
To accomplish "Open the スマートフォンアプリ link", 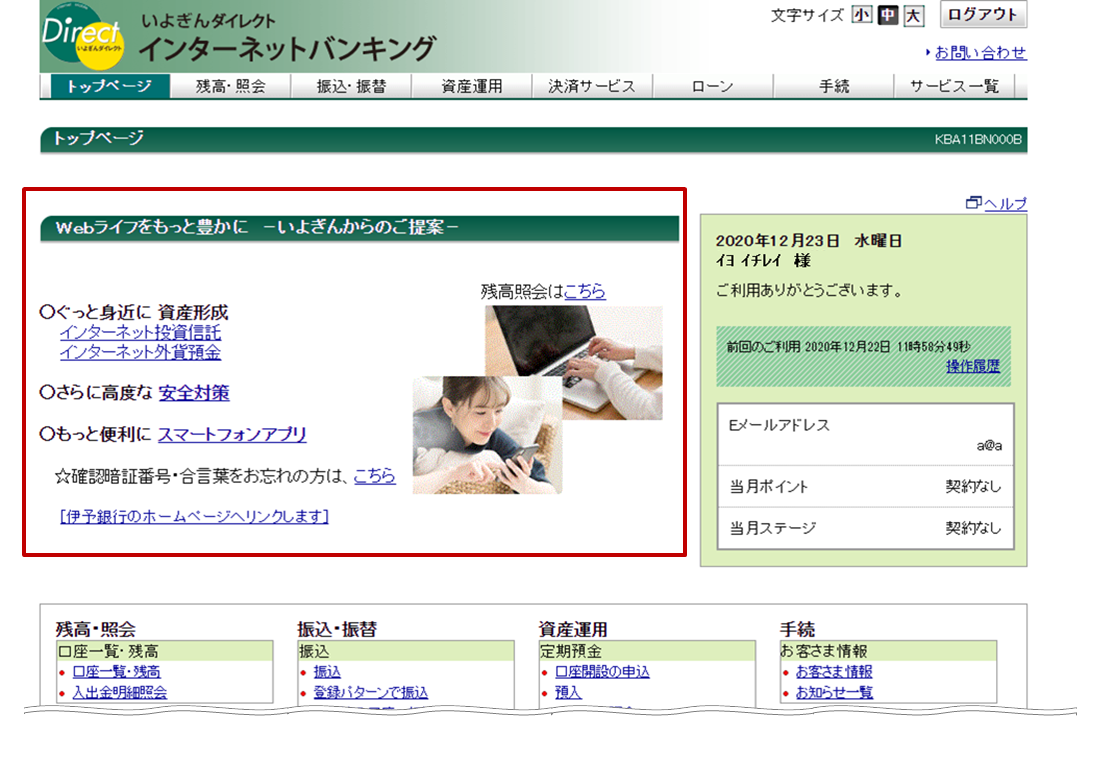I will [x=233, y=434].
